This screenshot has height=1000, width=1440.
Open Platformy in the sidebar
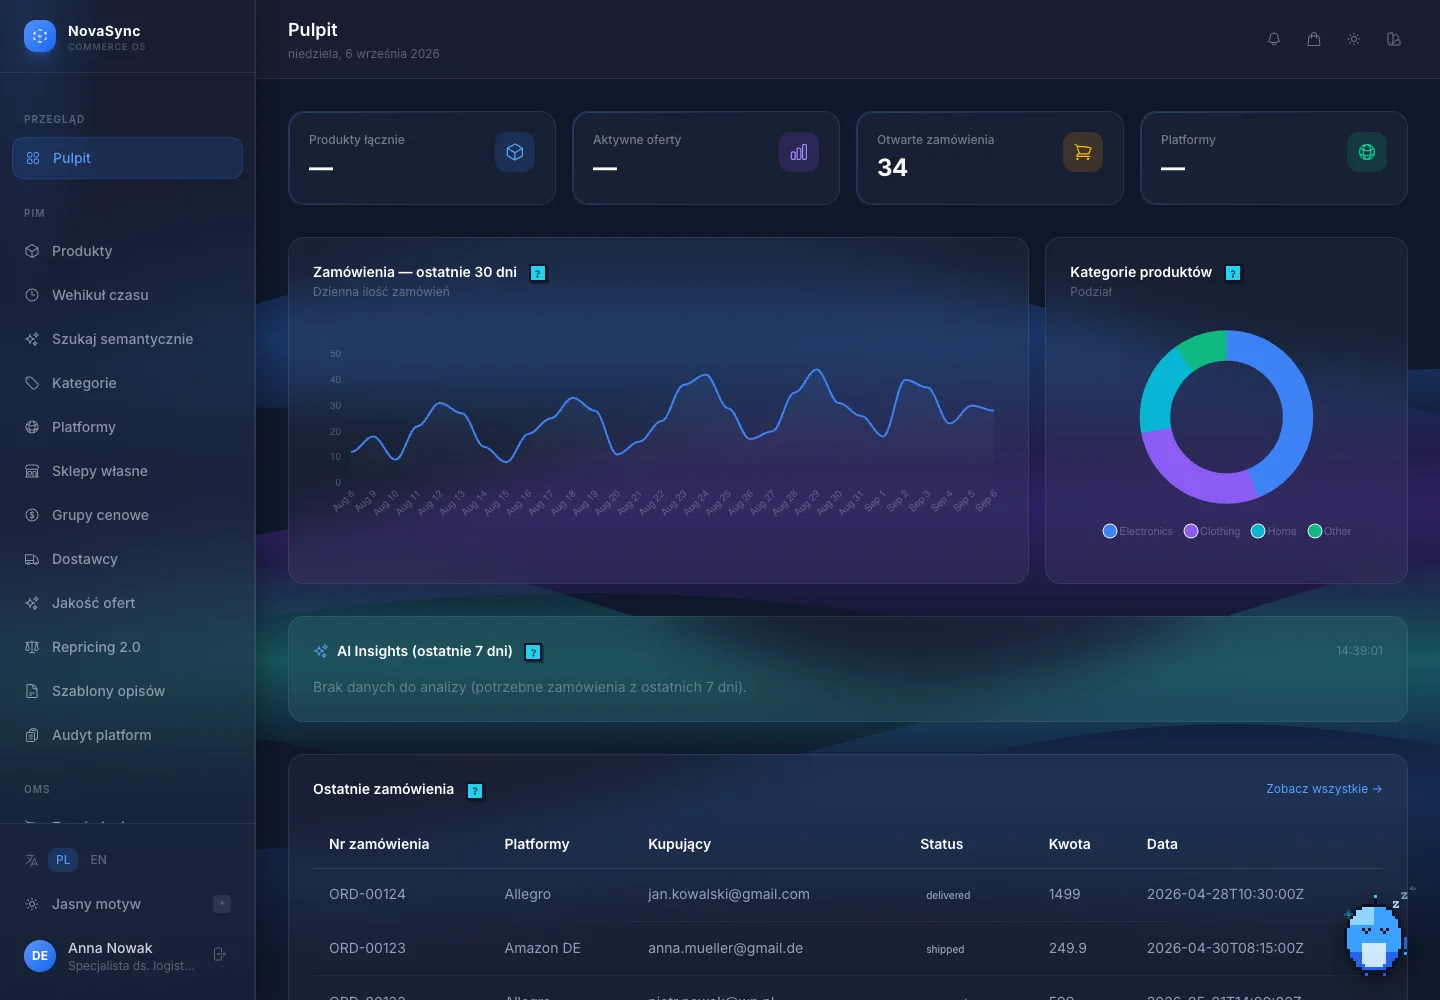click(x=127, y=427)
